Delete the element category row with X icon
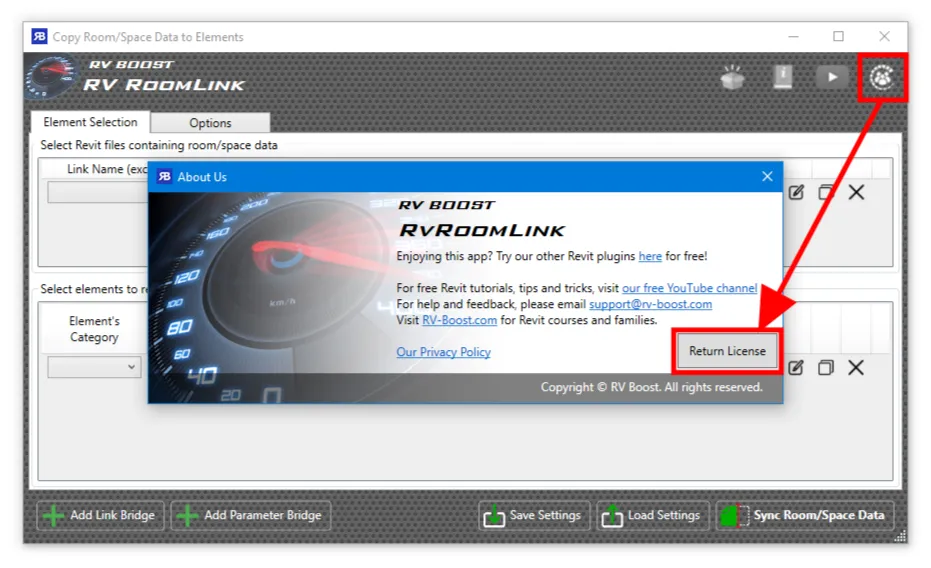Screen dimensions: 931x568 point(856,368)
